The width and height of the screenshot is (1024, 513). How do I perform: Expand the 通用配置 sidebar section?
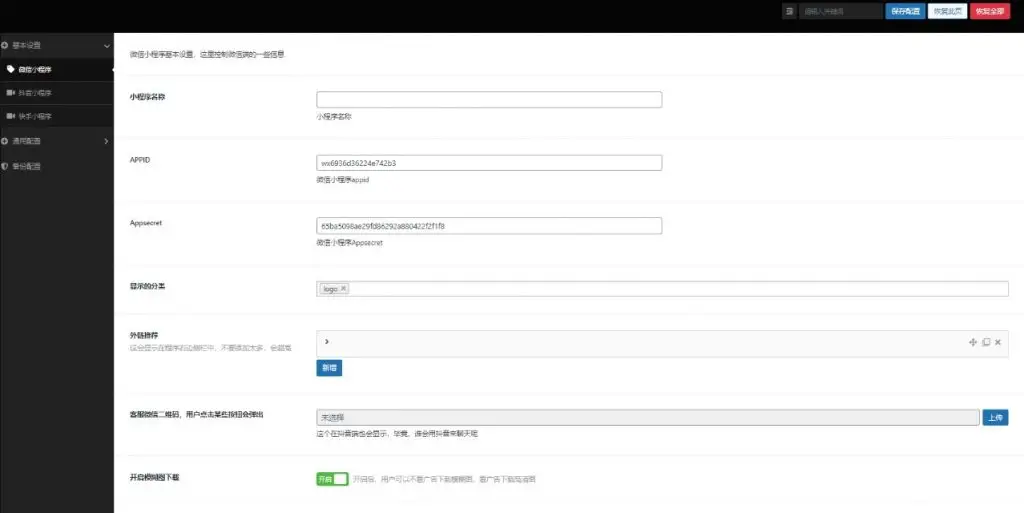coord(106,141)
